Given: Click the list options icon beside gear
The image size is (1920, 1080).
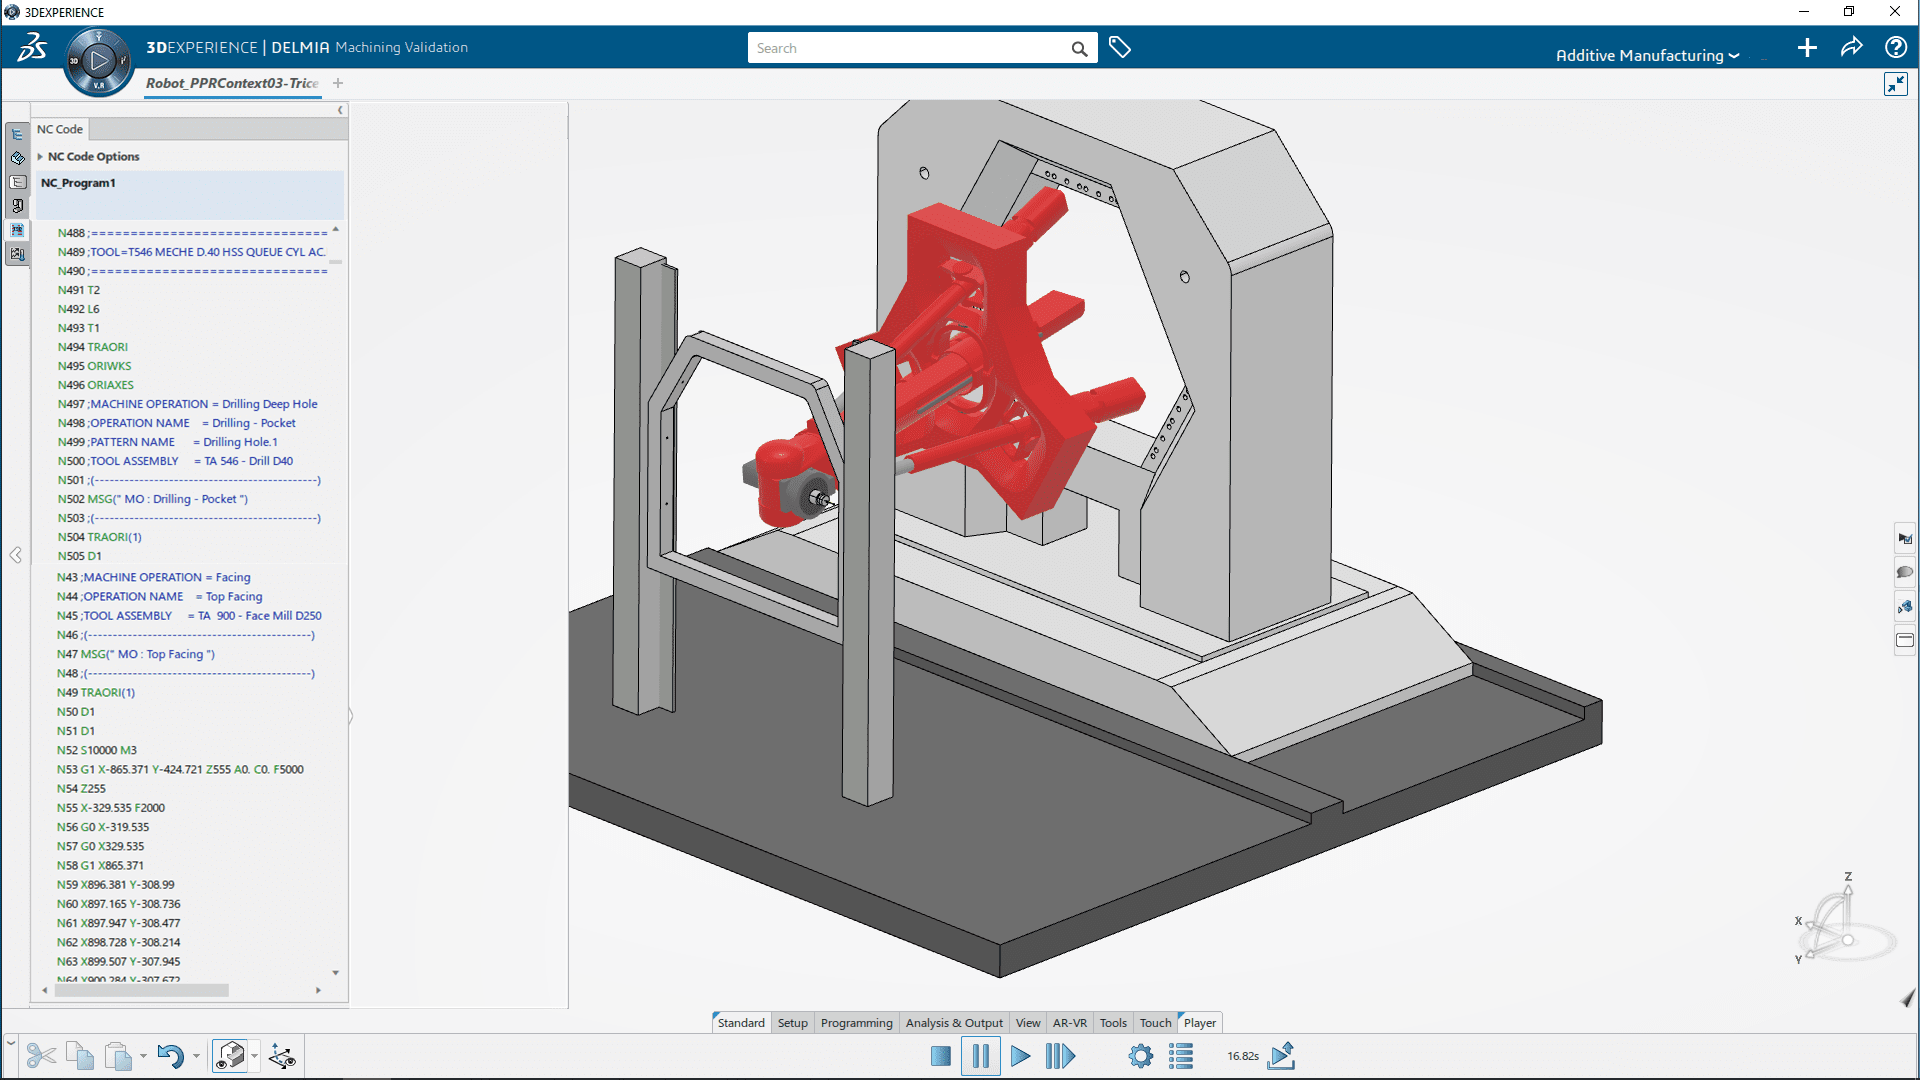Looking at the screenshot, I should 1181,1056.
